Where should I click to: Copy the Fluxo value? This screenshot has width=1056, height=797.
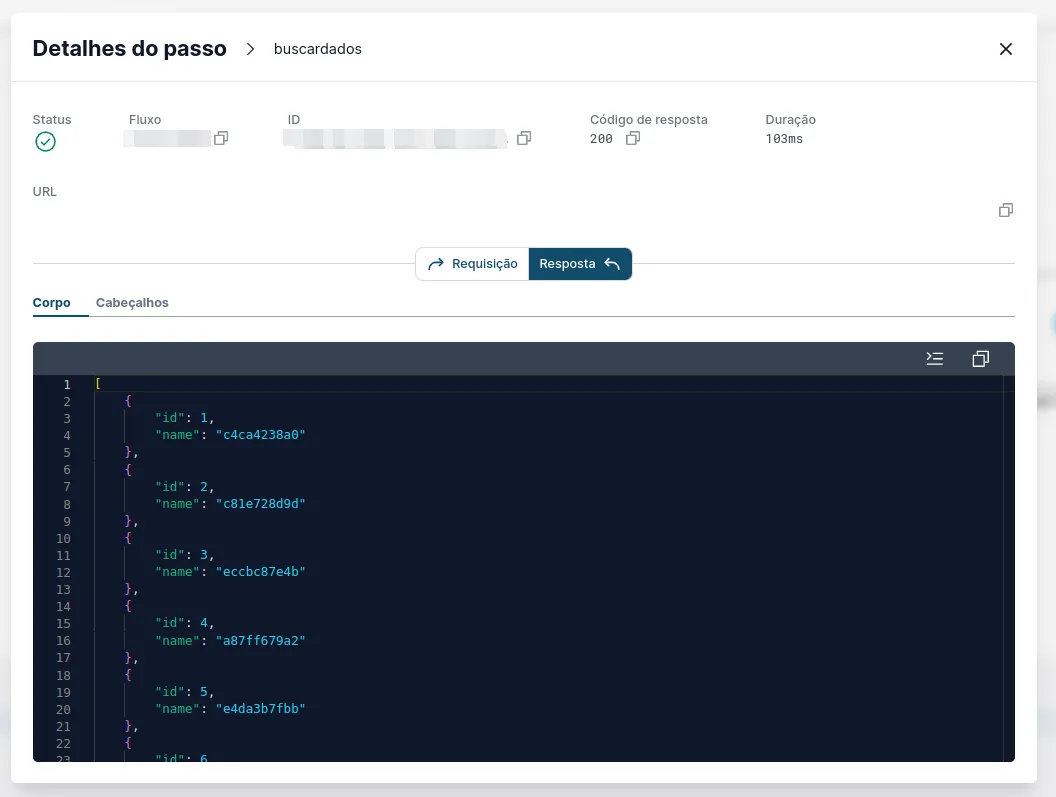(x=221, y=138)
